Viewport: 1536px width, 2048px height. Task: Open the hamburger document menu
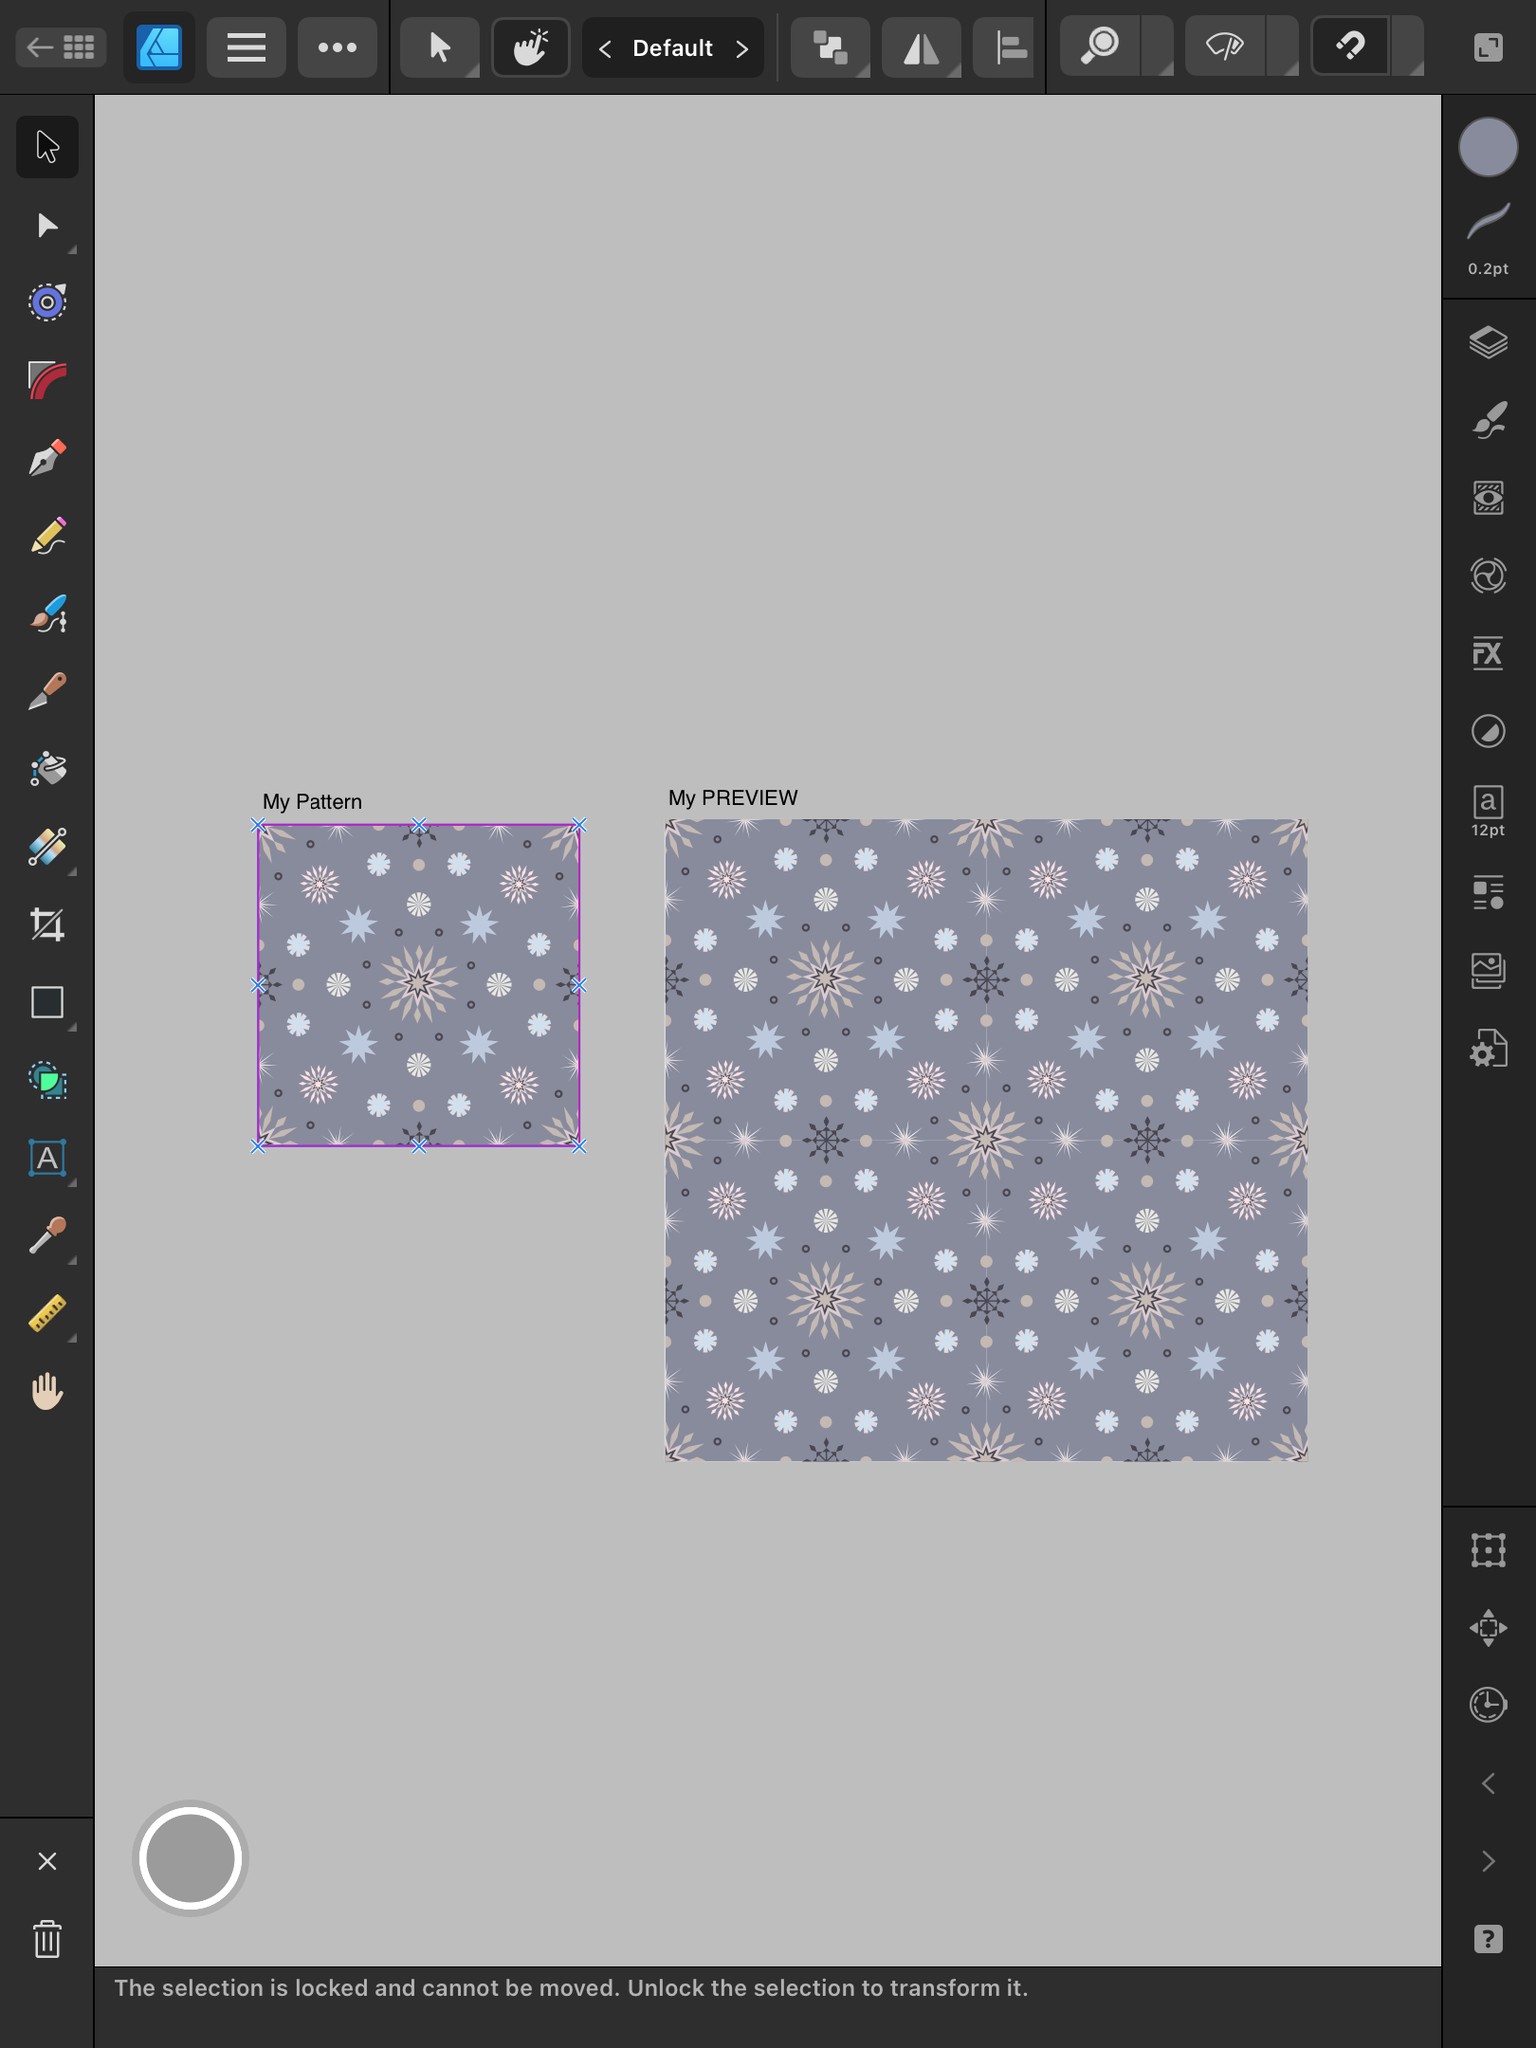tap(246, 47)
